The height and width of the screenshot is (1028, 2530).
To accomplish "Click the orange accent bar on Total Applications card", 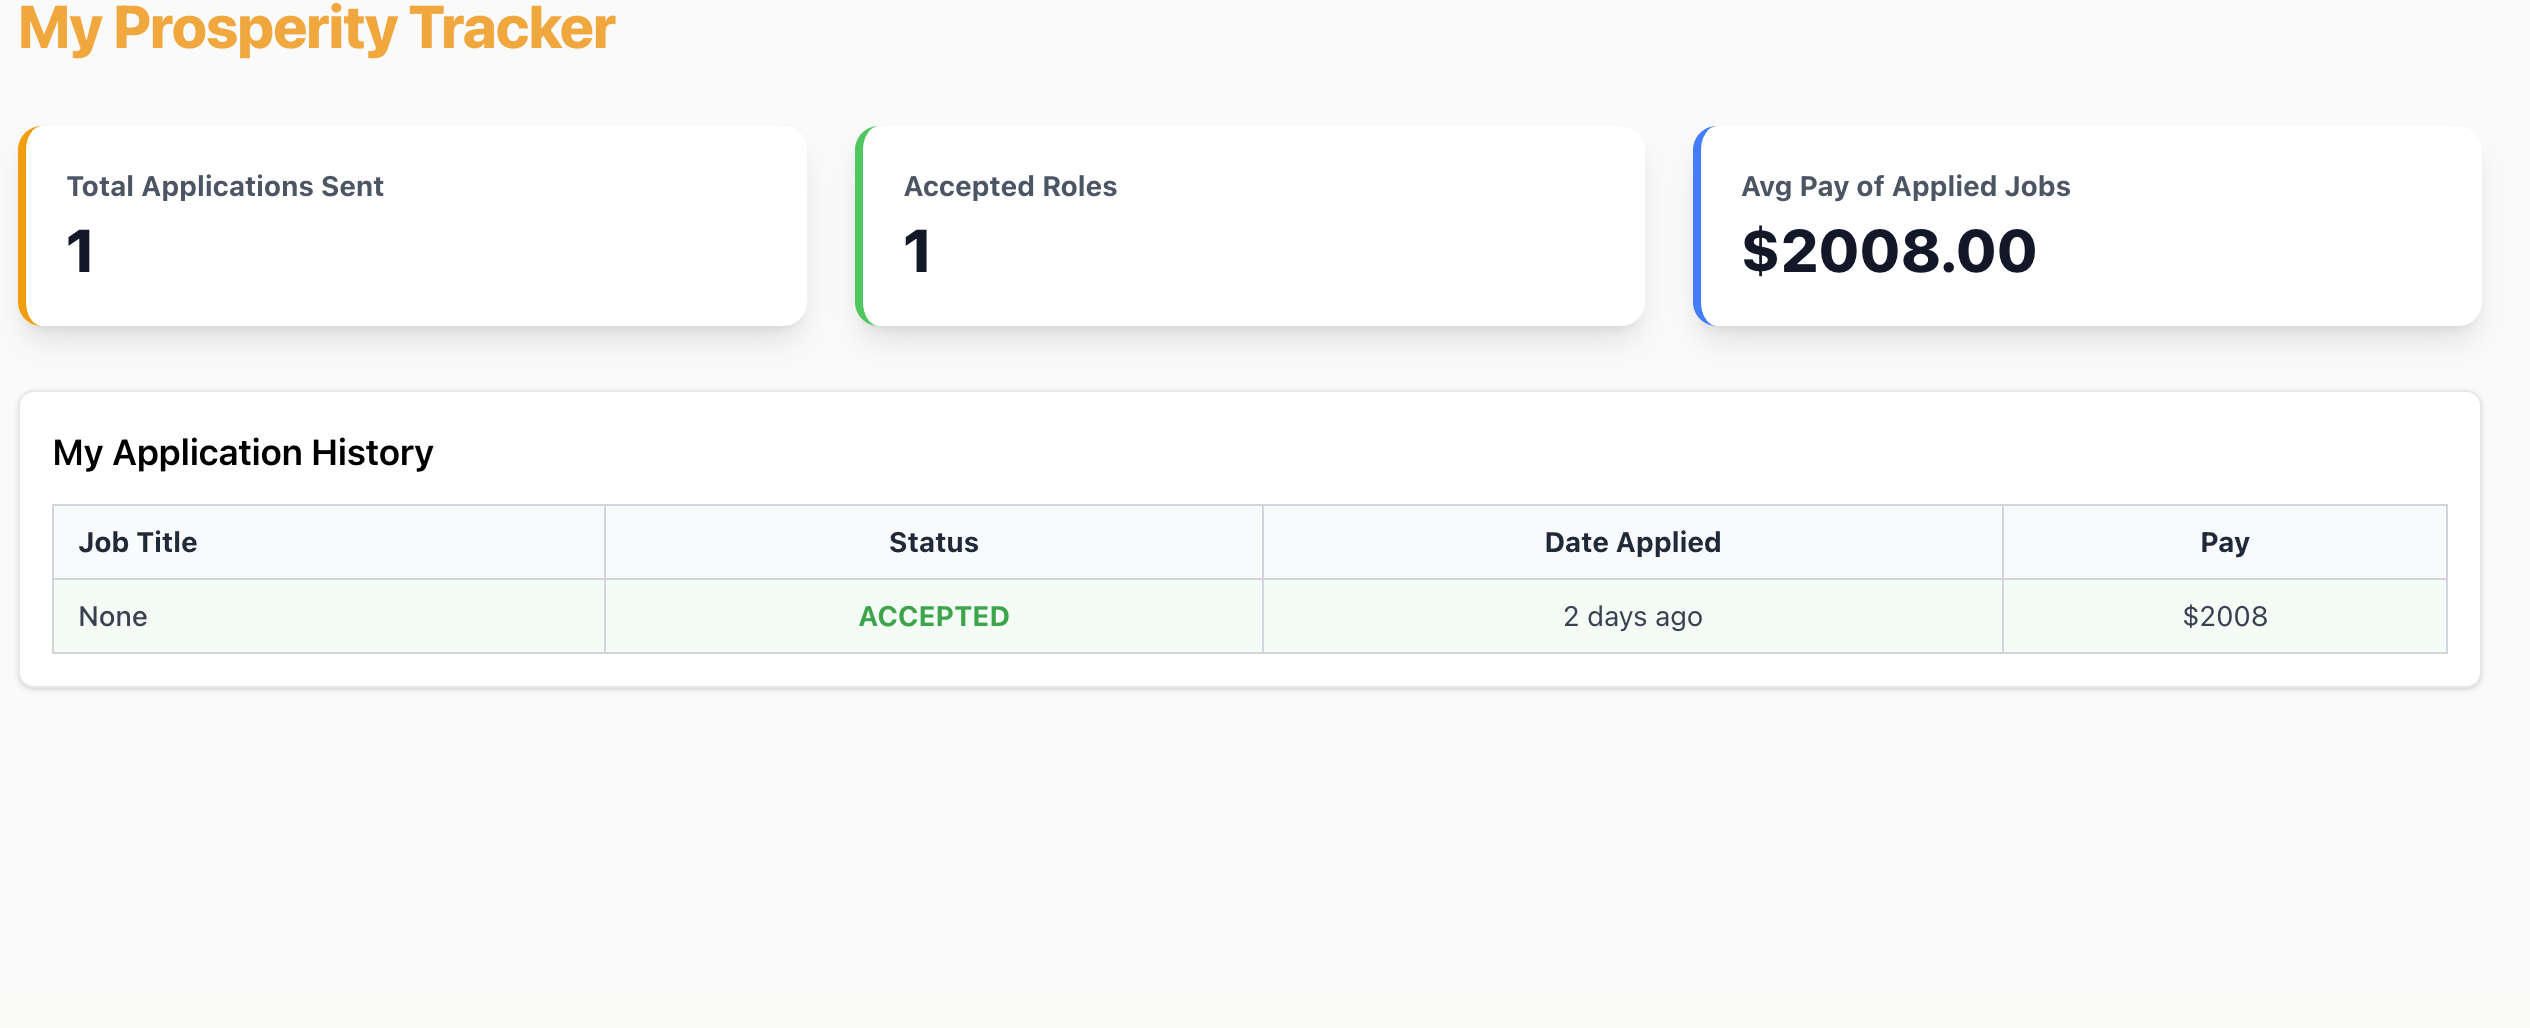I will (23, 226).
